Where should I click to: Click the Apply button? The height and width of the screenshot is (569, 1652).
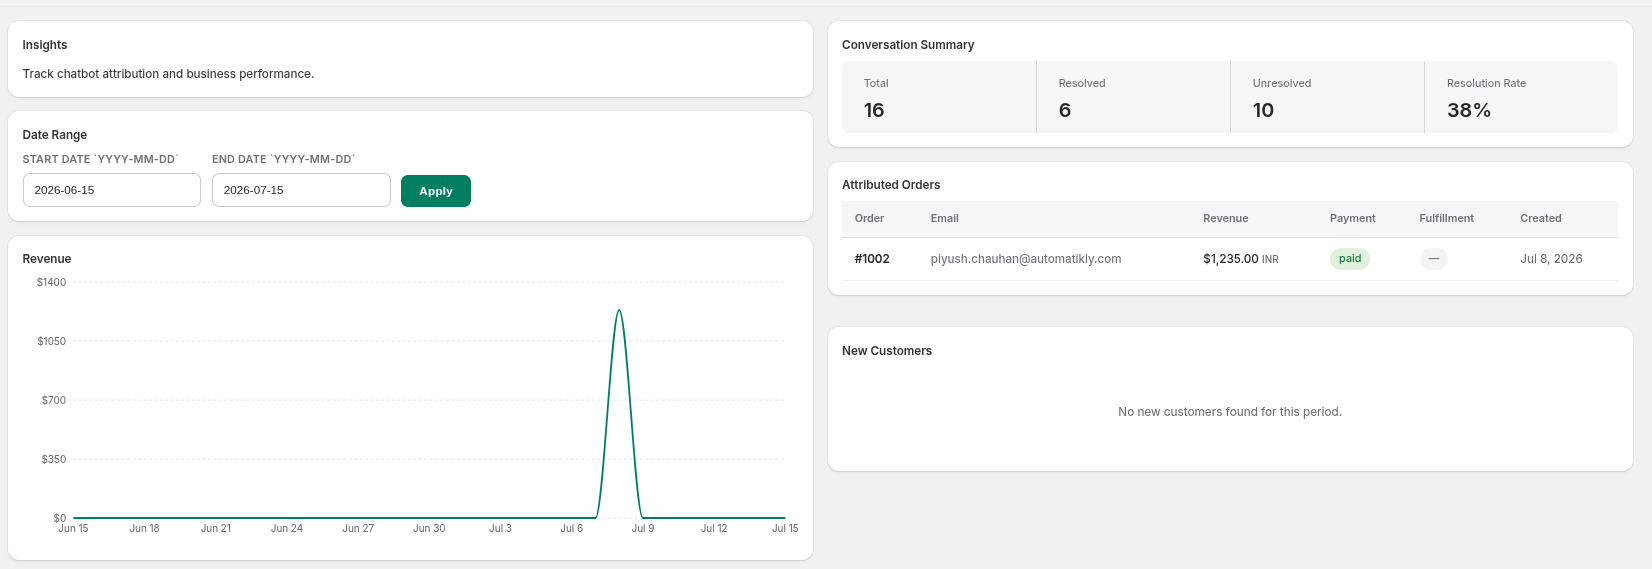point(435,191)
